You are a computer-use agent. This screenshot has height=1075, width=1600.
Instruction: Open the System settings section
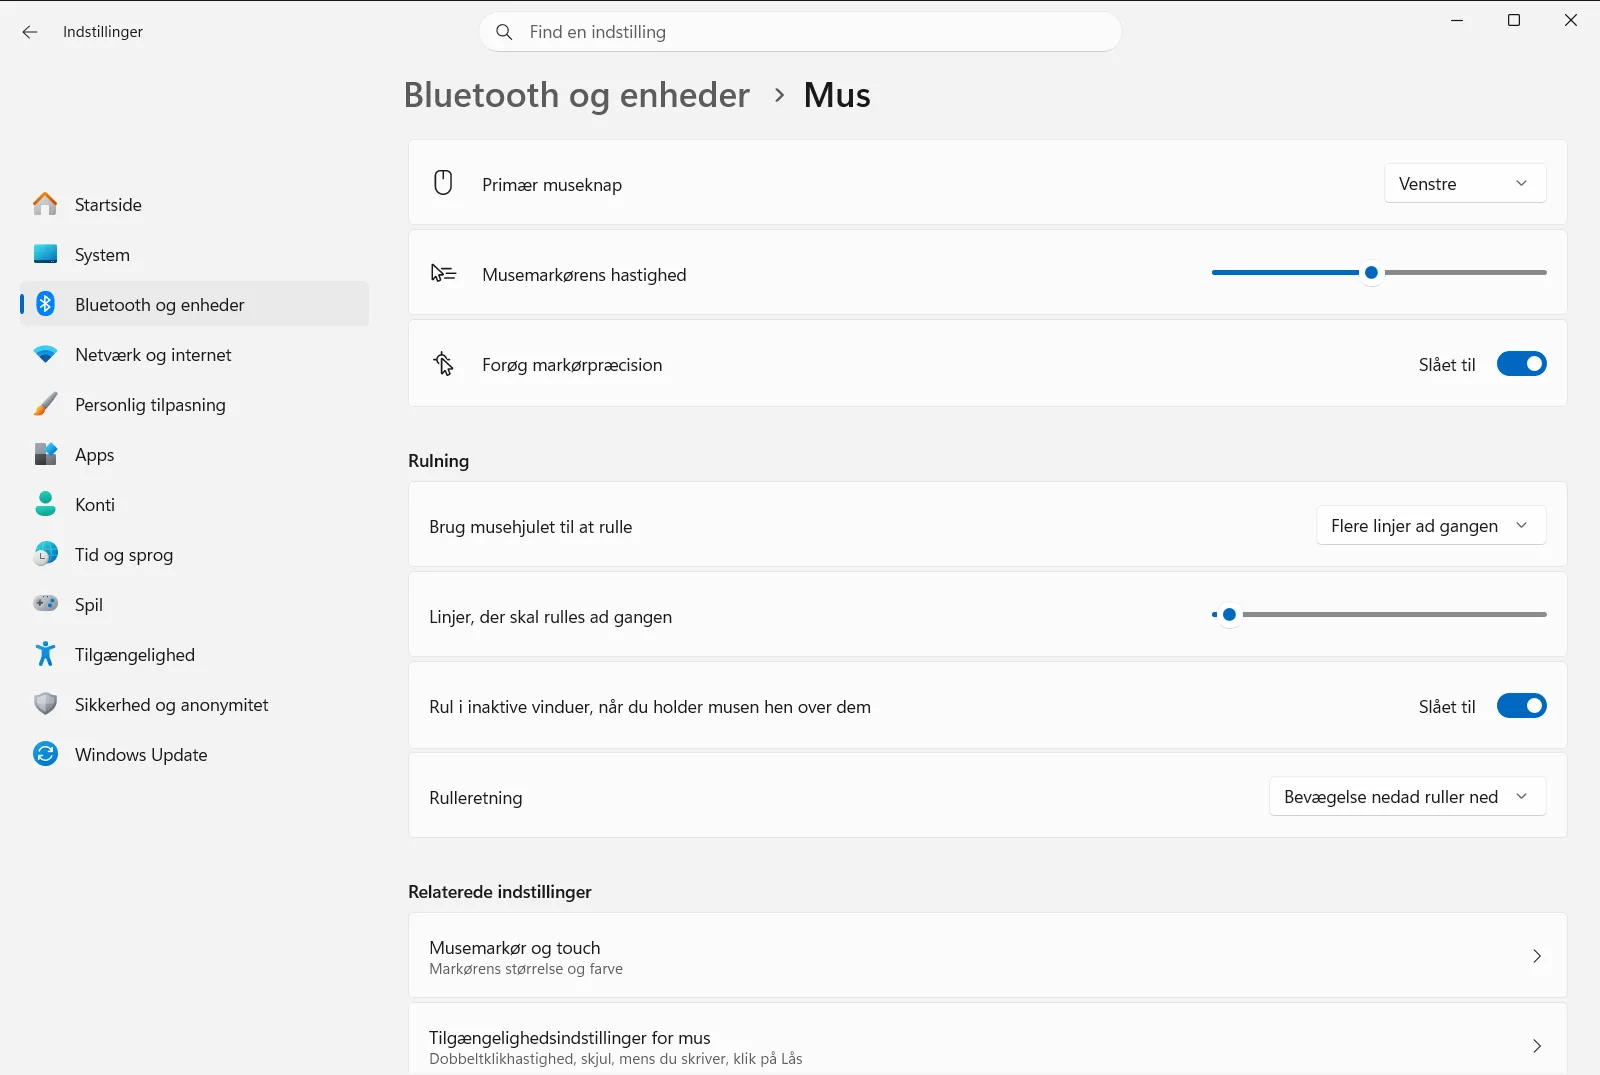tap(194, 254)
